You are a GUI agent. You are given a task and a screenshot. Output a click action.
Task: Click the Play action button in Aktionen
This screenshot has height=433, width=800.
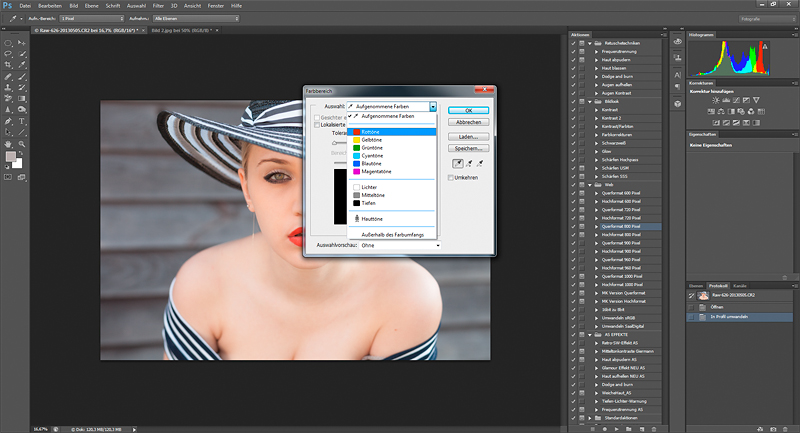pyautogui.click(x=616, y=429)
